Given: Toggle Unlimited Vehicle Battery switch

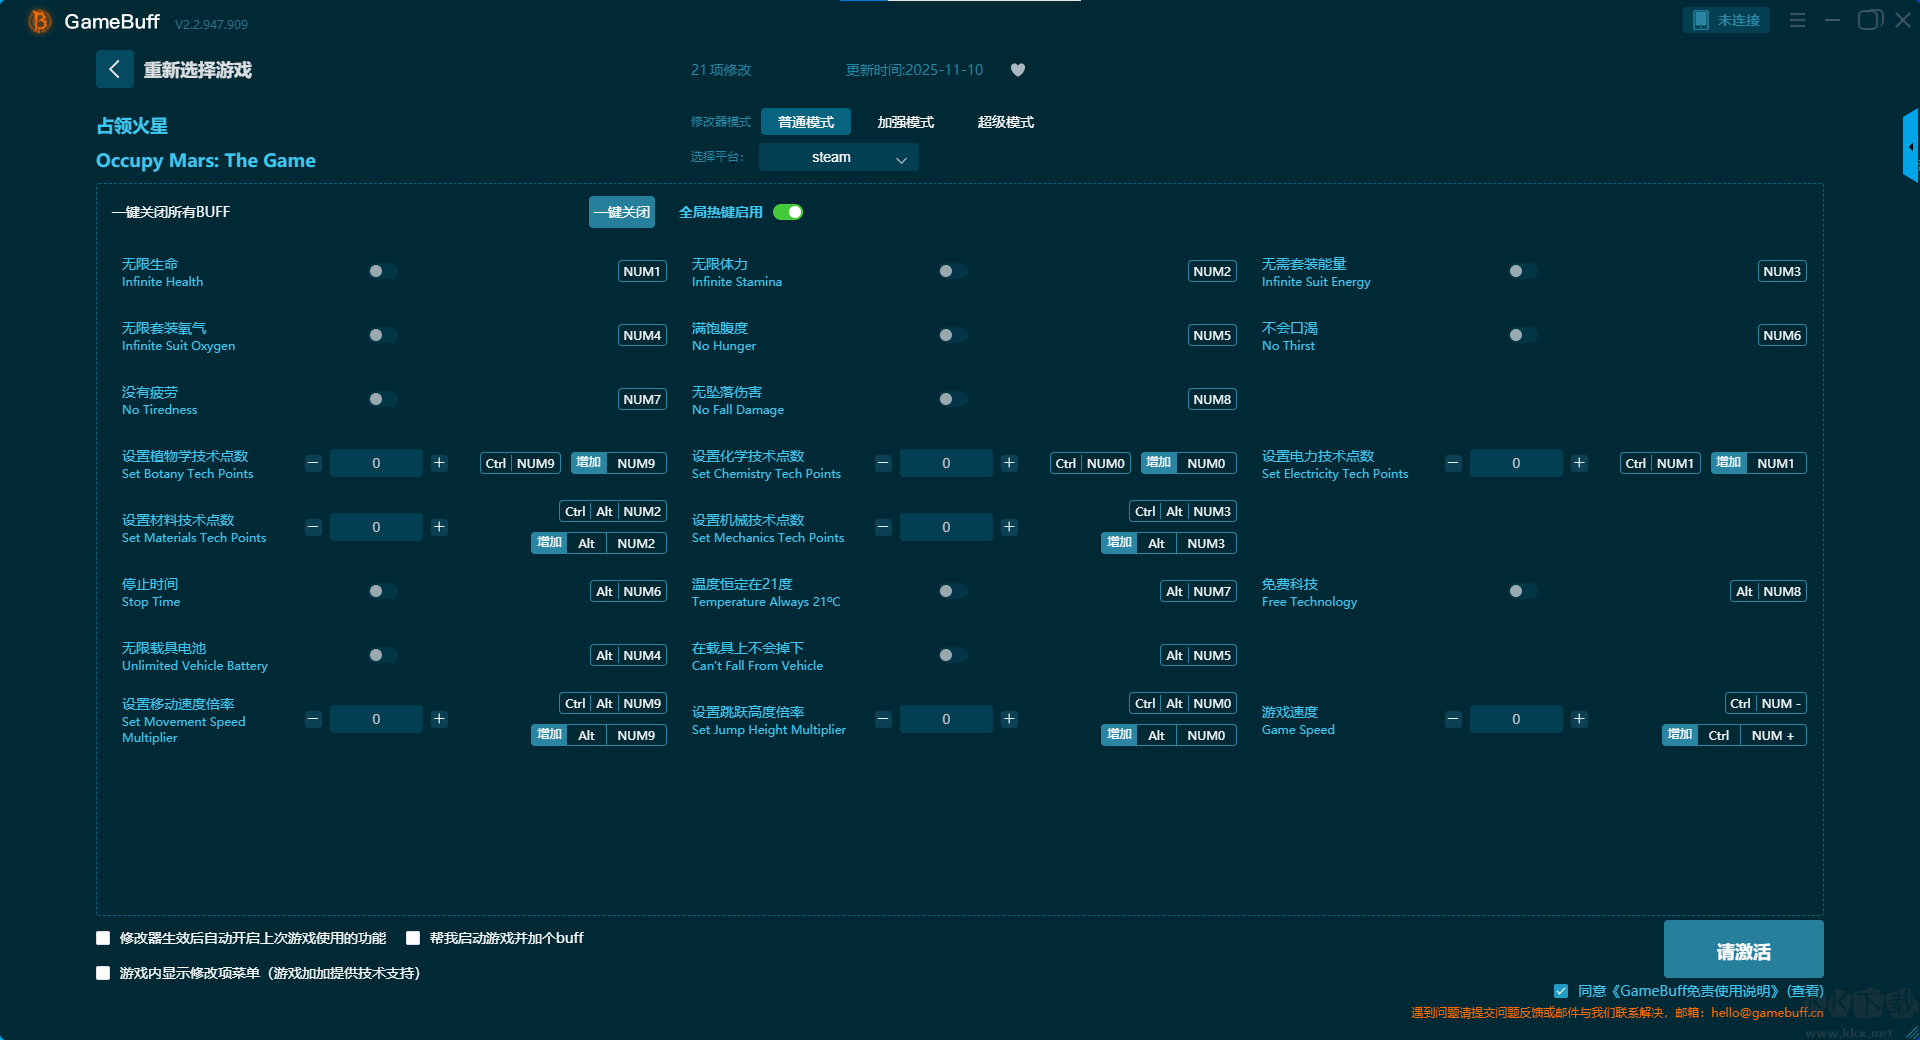Looking at the screenshot, I should pyautogui.click(x=383, y=655).
